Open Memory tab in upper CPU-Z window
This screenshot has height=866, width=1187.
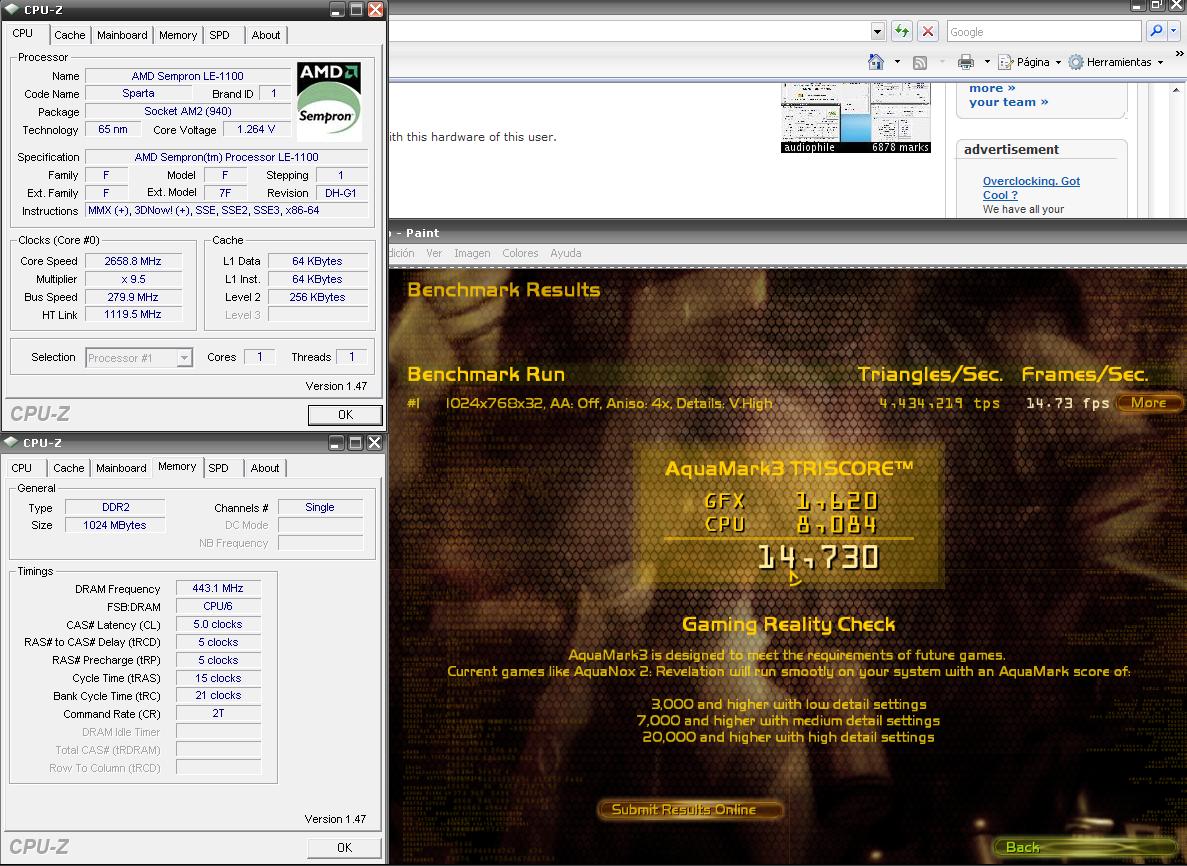point(178,35)
